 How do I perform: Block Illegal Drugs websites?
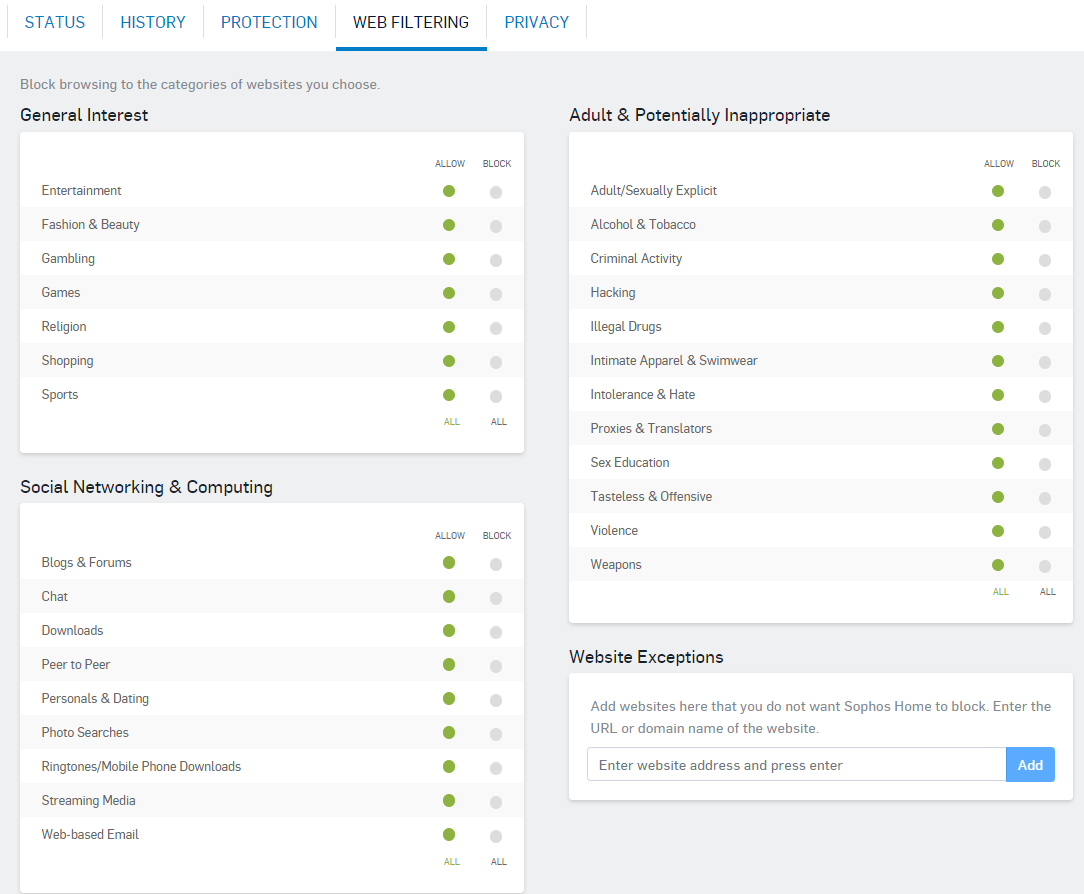pyautogui.click(x=1045, y=328)
